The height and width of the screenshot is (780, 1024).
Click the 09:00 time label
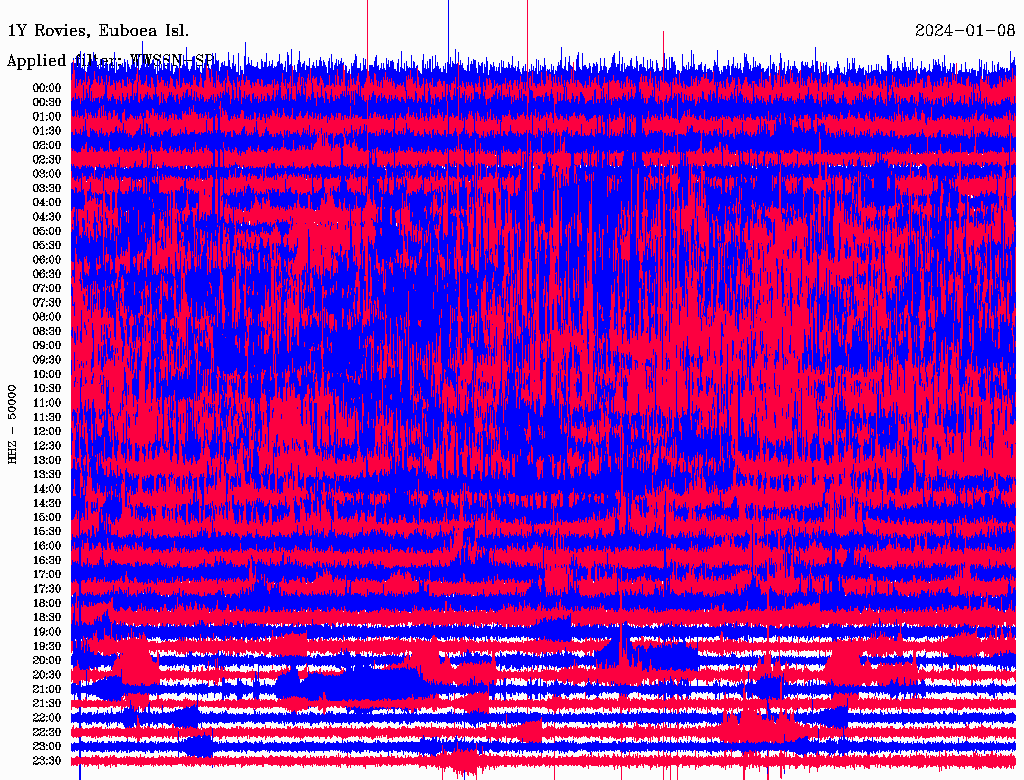47,346
